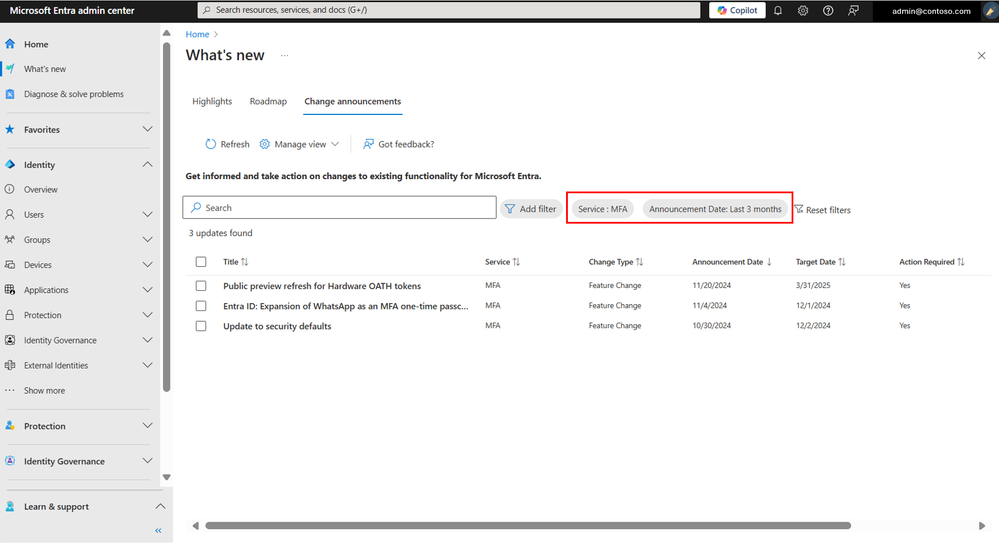This screenshot has width=999, height=553.
Task: Expand the Applications chevron
Action: 147,290
